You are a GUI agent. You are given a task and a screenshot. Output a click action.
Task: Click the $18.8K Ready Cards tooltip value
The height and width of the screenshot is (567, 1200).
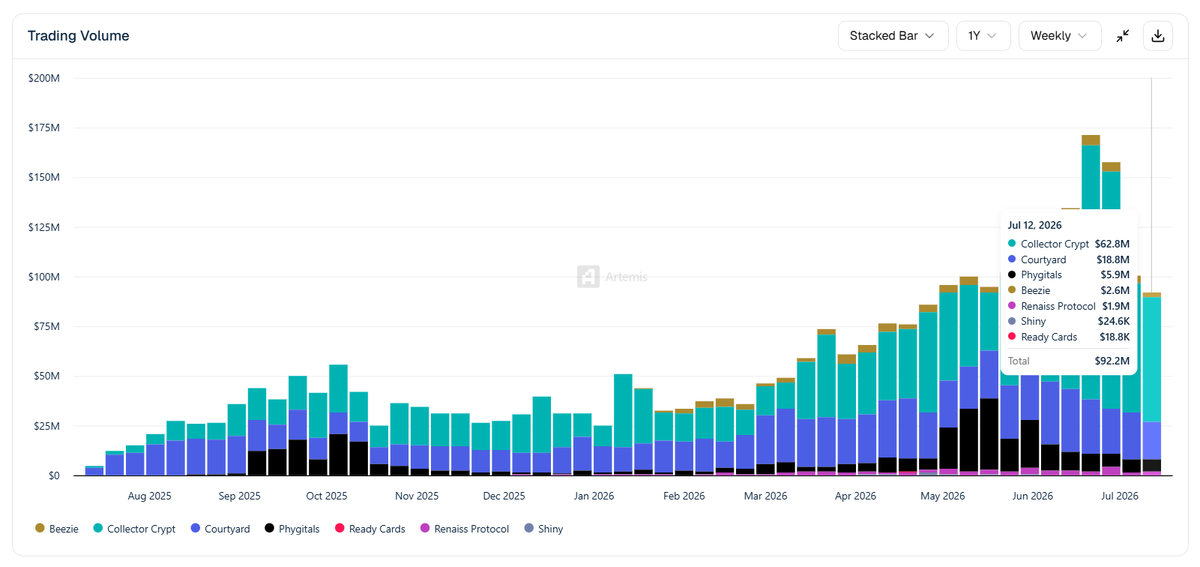1113,337
